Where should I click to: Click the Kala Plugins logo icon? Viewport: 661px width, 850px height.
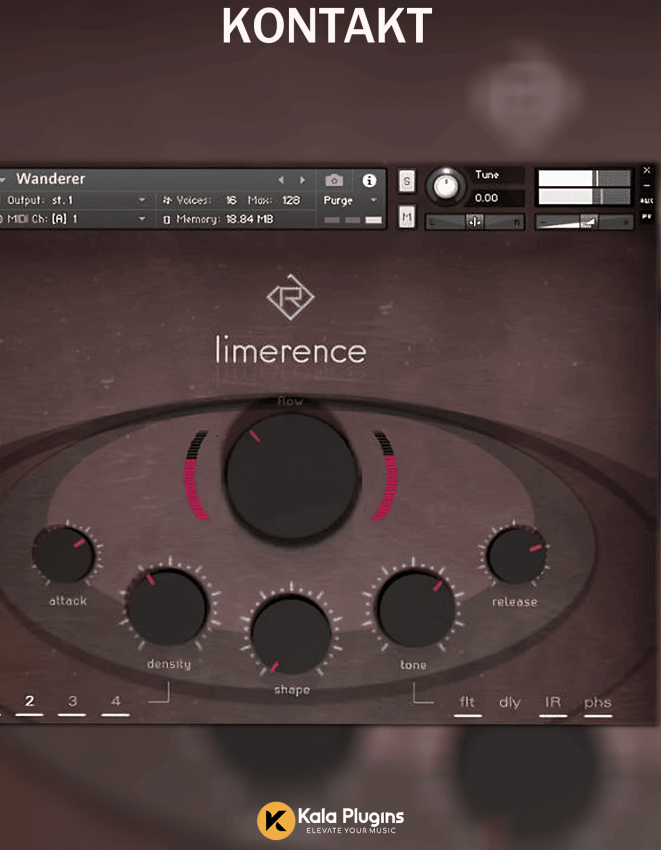275,820
